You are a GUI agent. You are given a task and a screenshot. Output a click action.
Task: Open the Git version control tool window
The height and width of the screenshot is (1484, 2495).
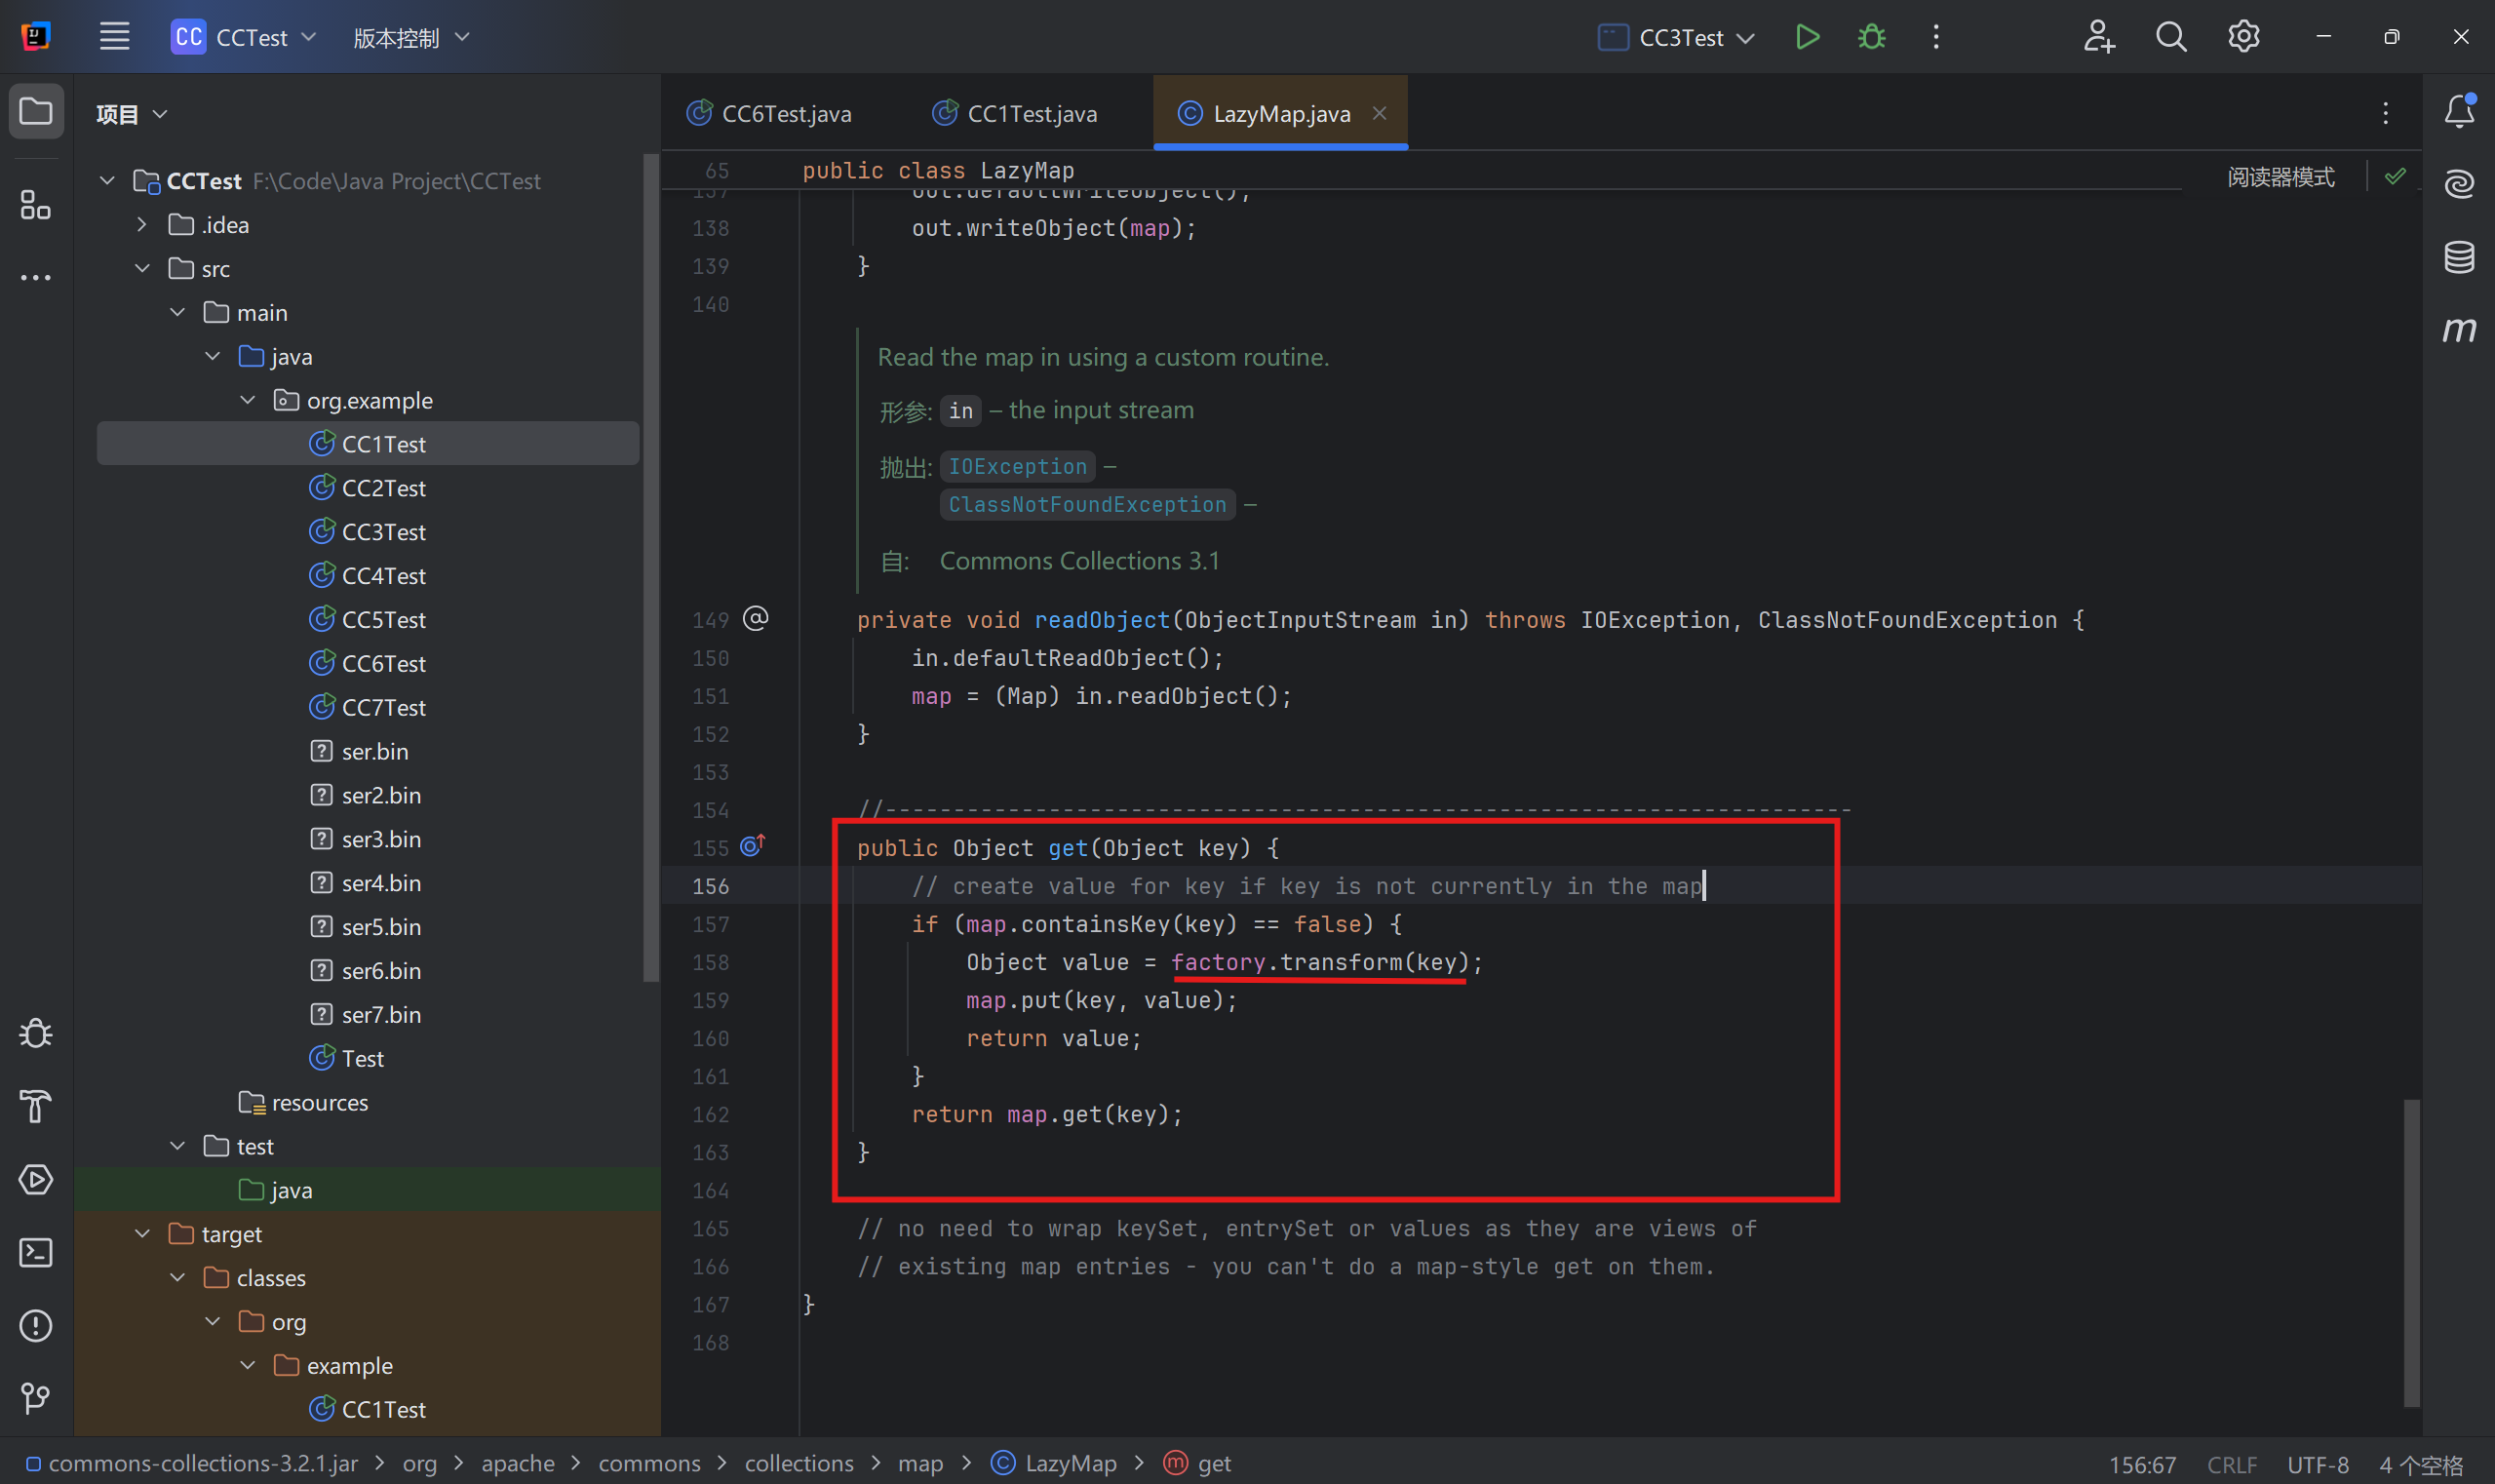point(36,1397)
